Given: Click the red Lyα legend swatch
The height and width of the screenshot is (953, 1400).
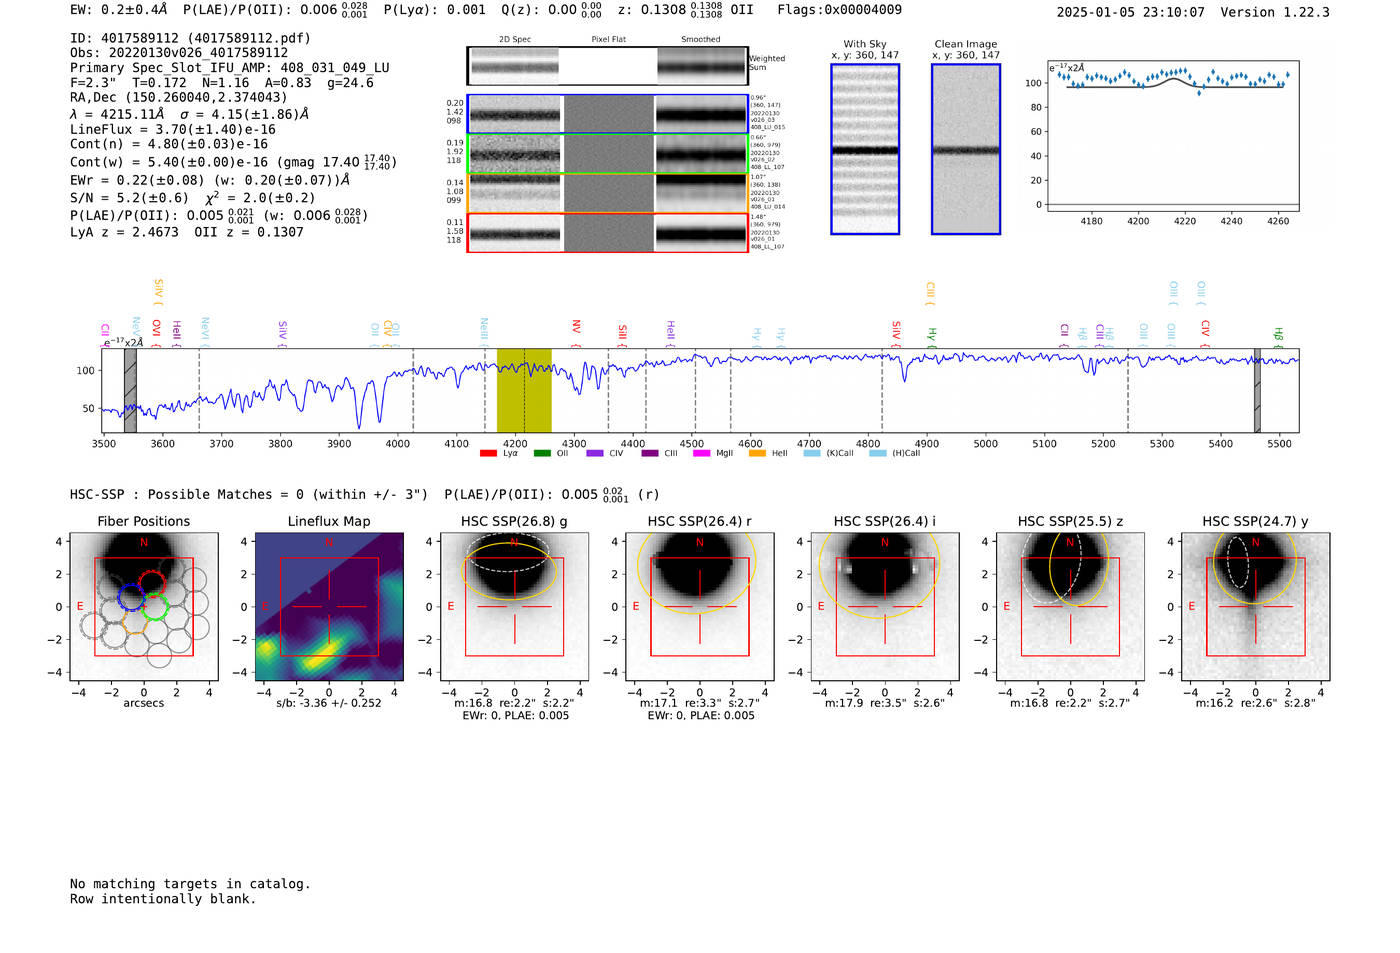Looking at the screenshot, I should tap(488, 454).
